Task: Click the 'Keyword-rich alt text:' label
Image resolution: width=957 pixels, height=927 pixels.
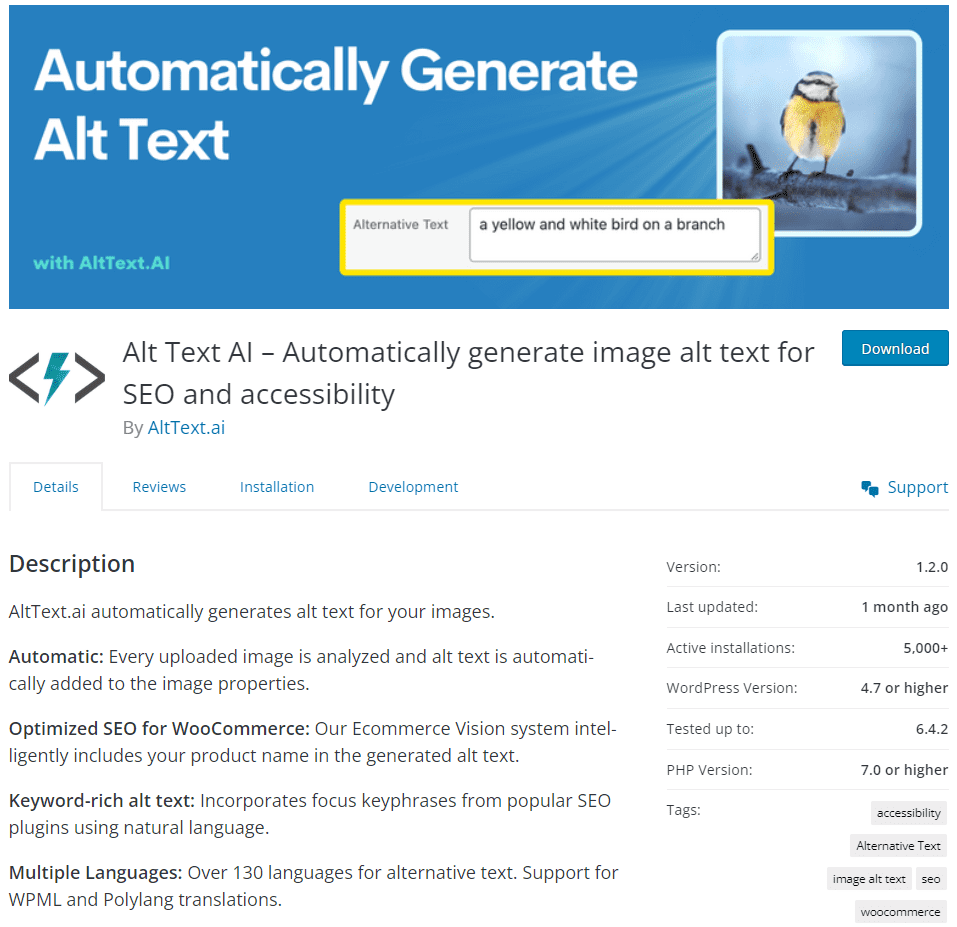Action: click(x=102, y=801)
